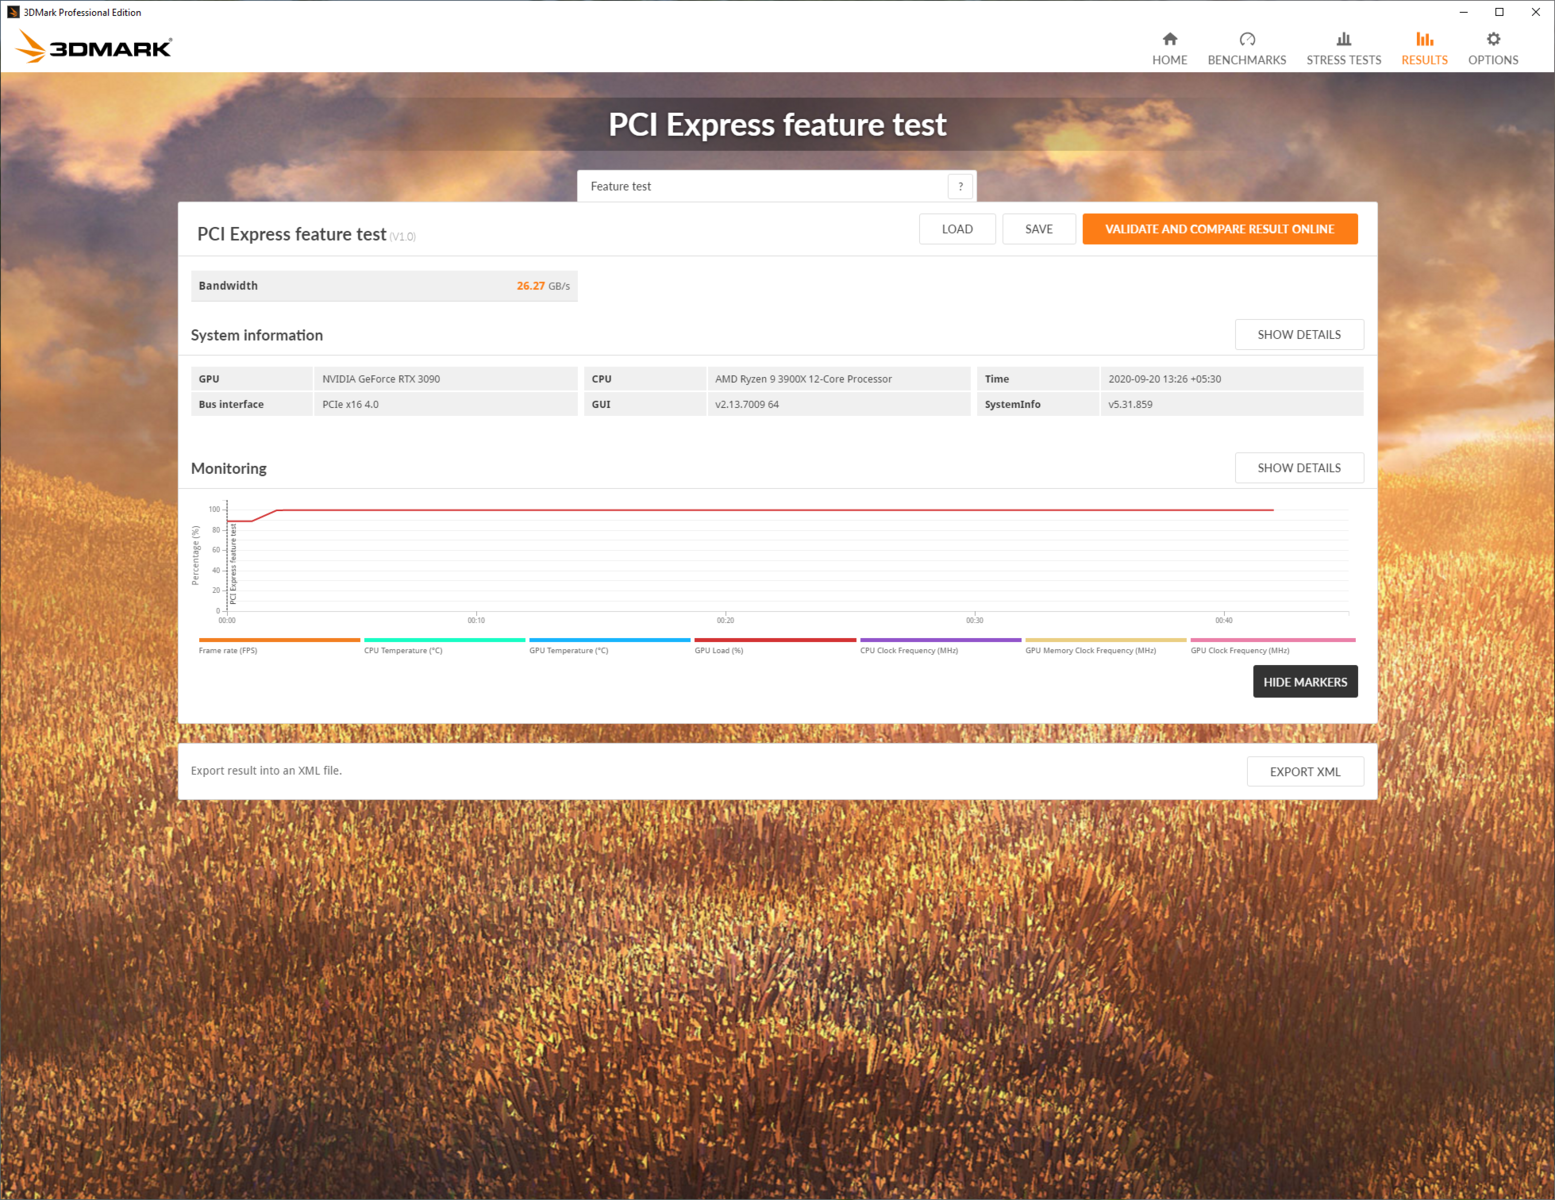Toggle the GPU Memory Clock Frequency legend
Screen dimensions: 1555x1200
1105,645
